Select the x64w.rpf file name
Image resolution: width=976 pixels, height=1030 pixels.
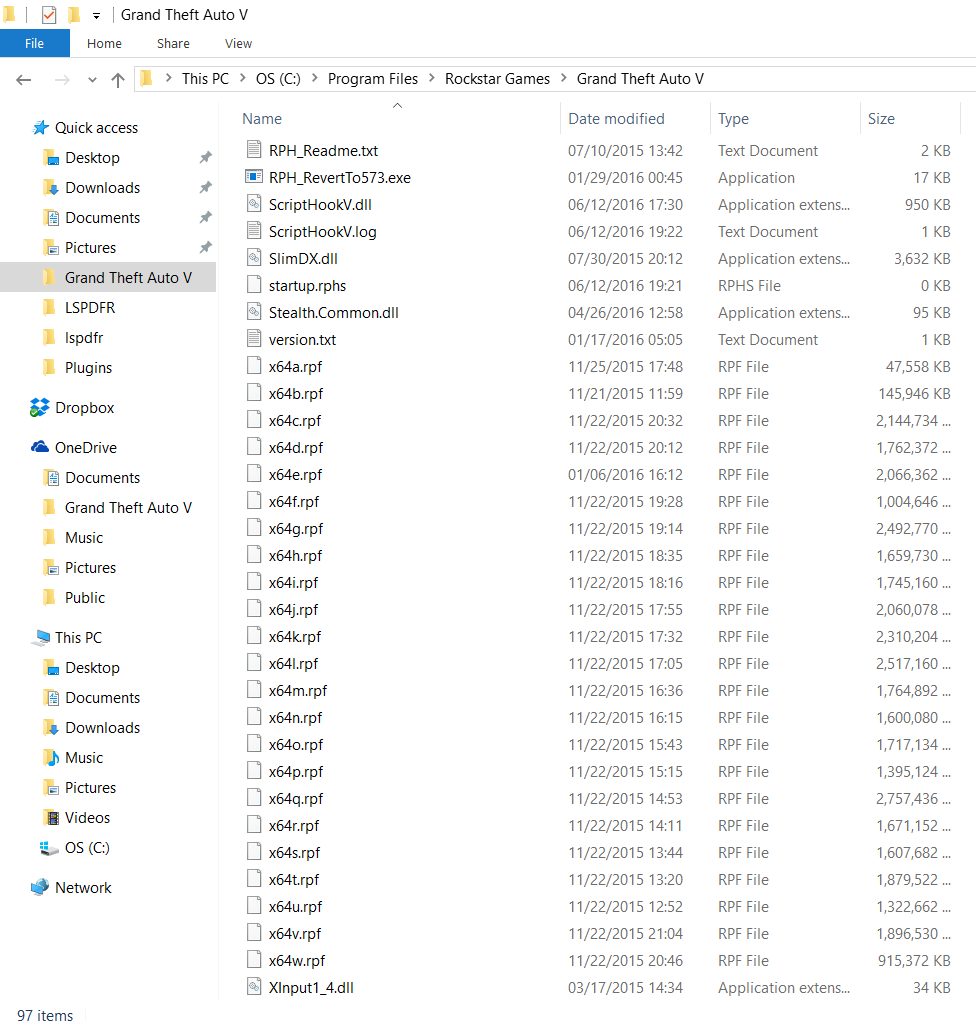tap(297, 960)
